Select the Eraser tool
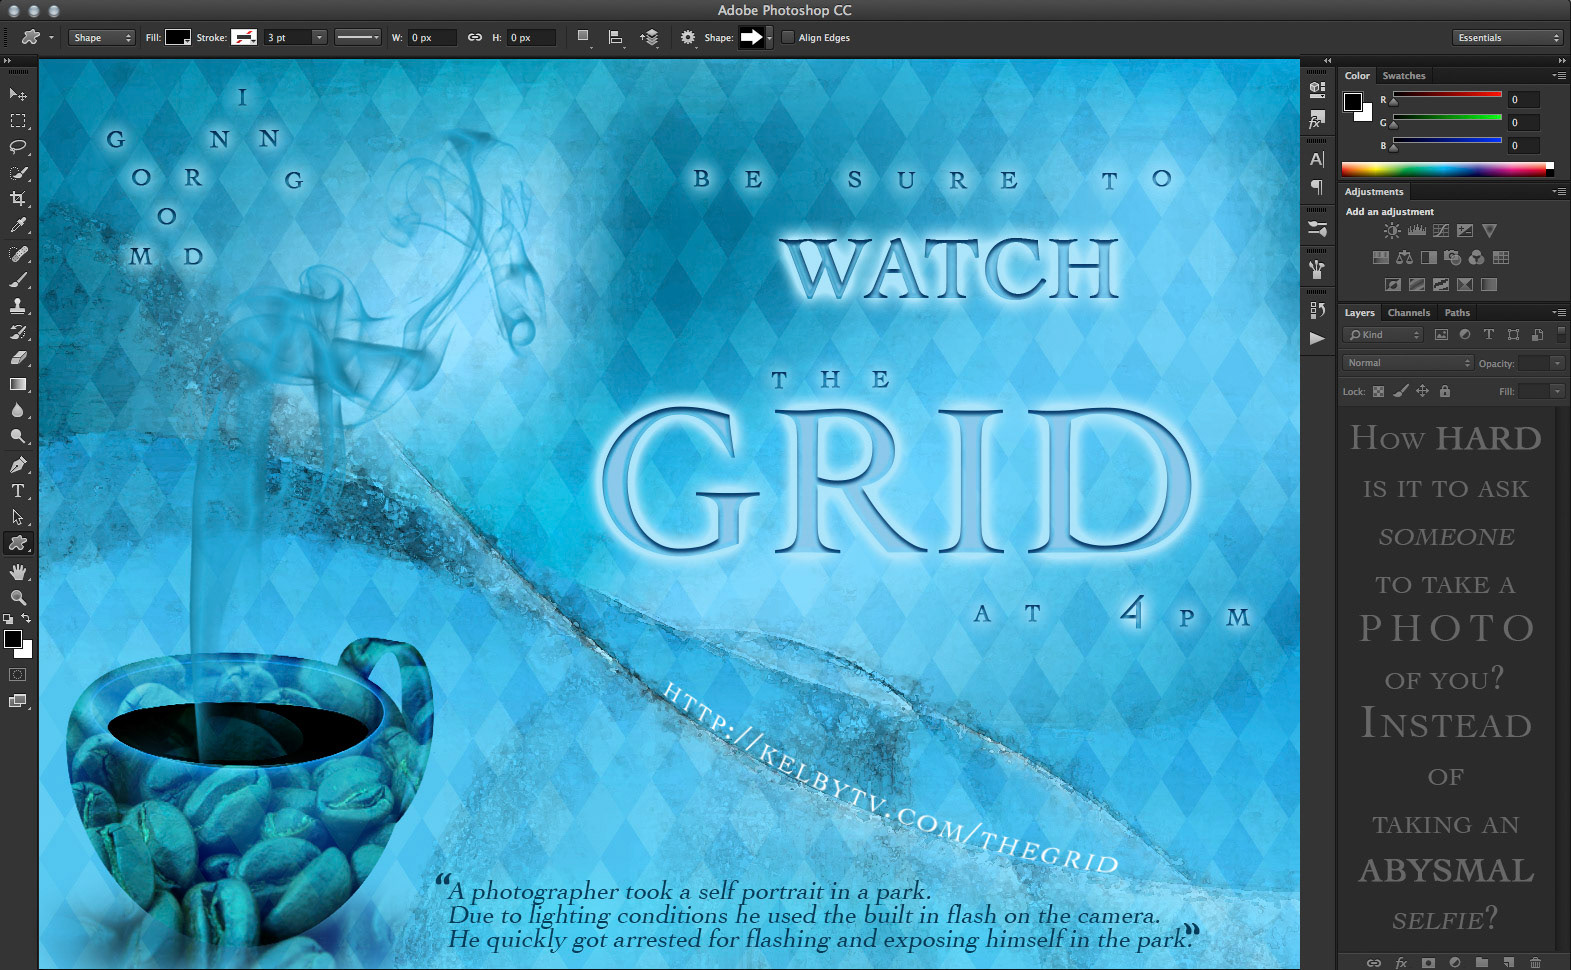The image size is (1571, 970). (18, 358)
